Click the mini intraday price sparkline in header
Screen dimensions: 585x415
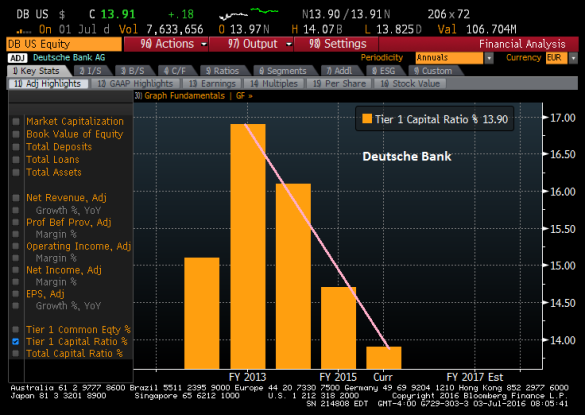[x=249, y=13]
